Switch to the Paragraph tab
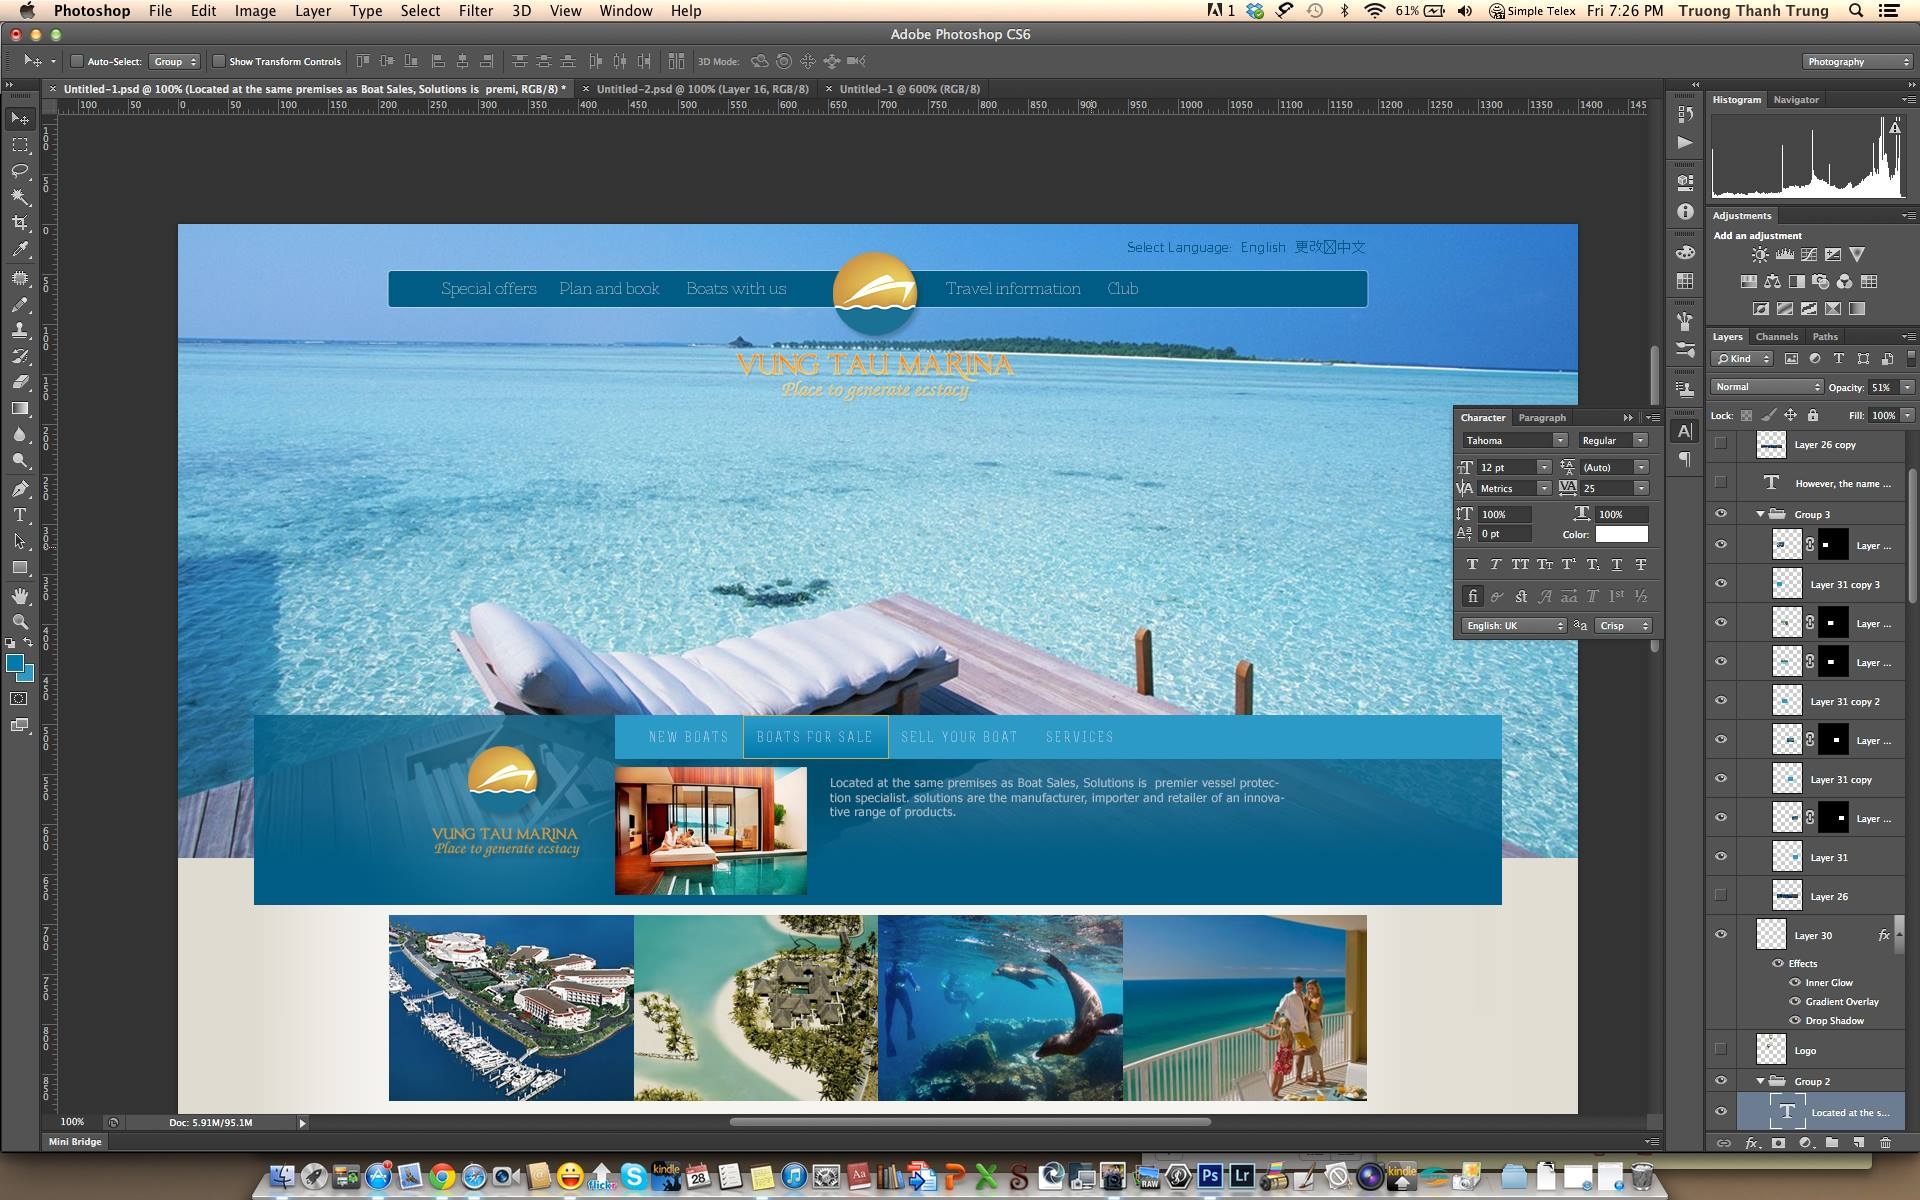The height and width of the screenshot is (1200, 1920). [1541, 418]
